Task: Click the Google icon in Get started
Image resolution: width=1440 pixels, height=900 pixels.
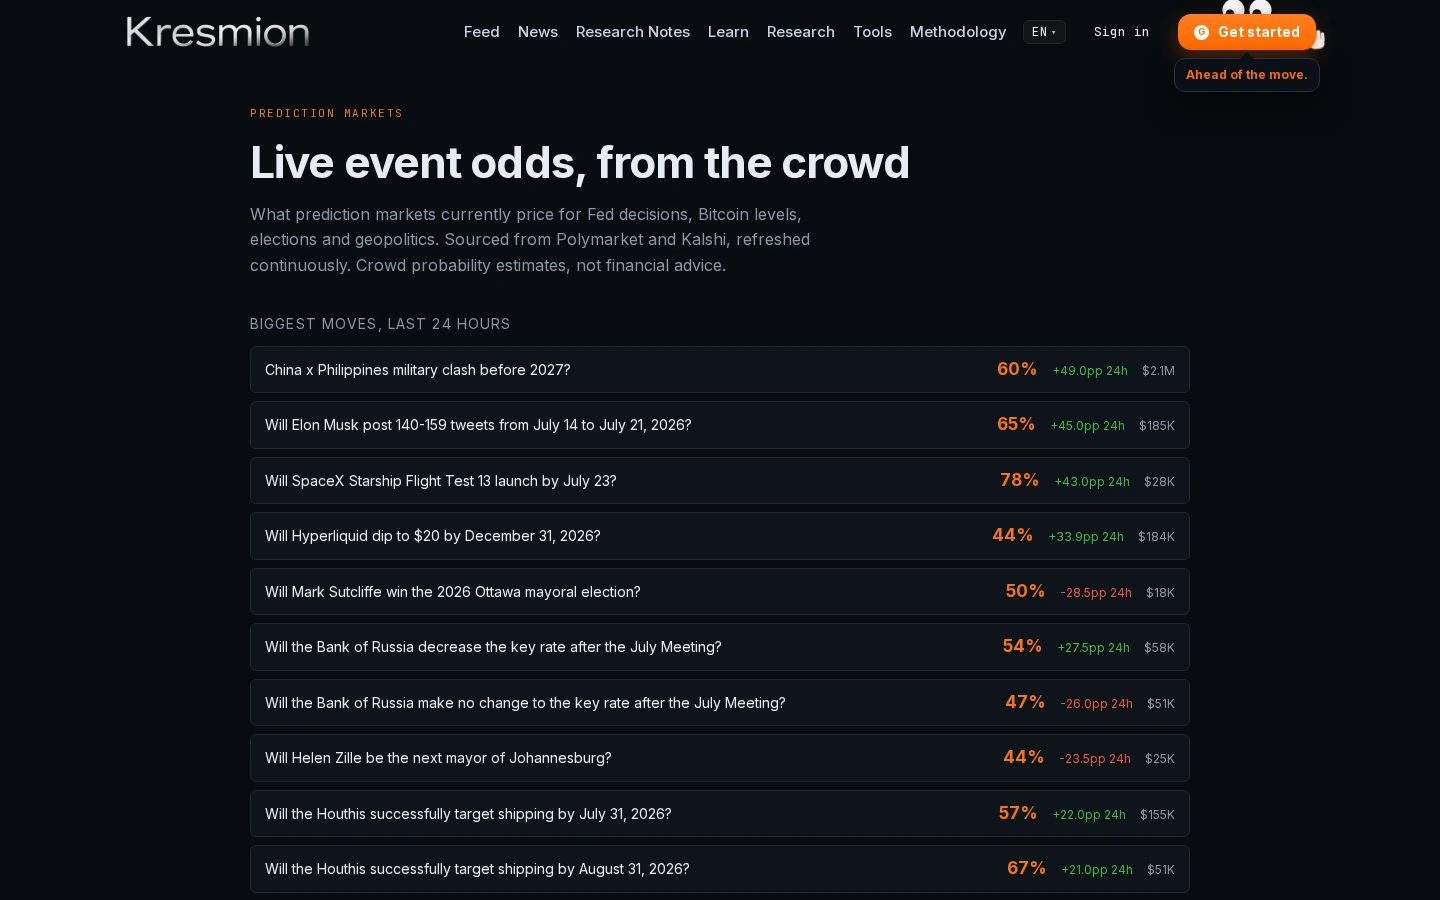Action: click(1201, 32)
